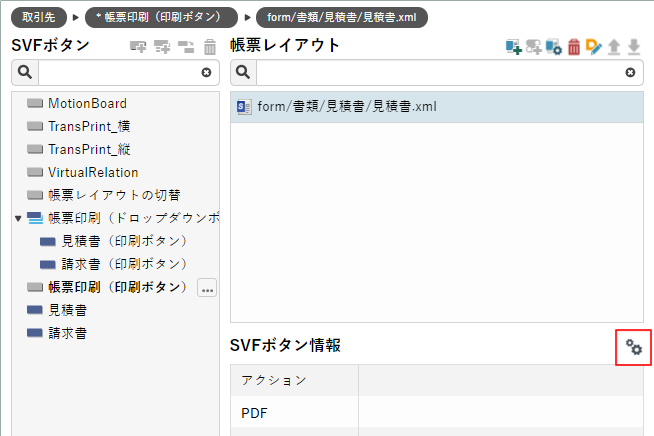Click the search magnifier in 帳票レイアウト panel

[x=243, y=72]
